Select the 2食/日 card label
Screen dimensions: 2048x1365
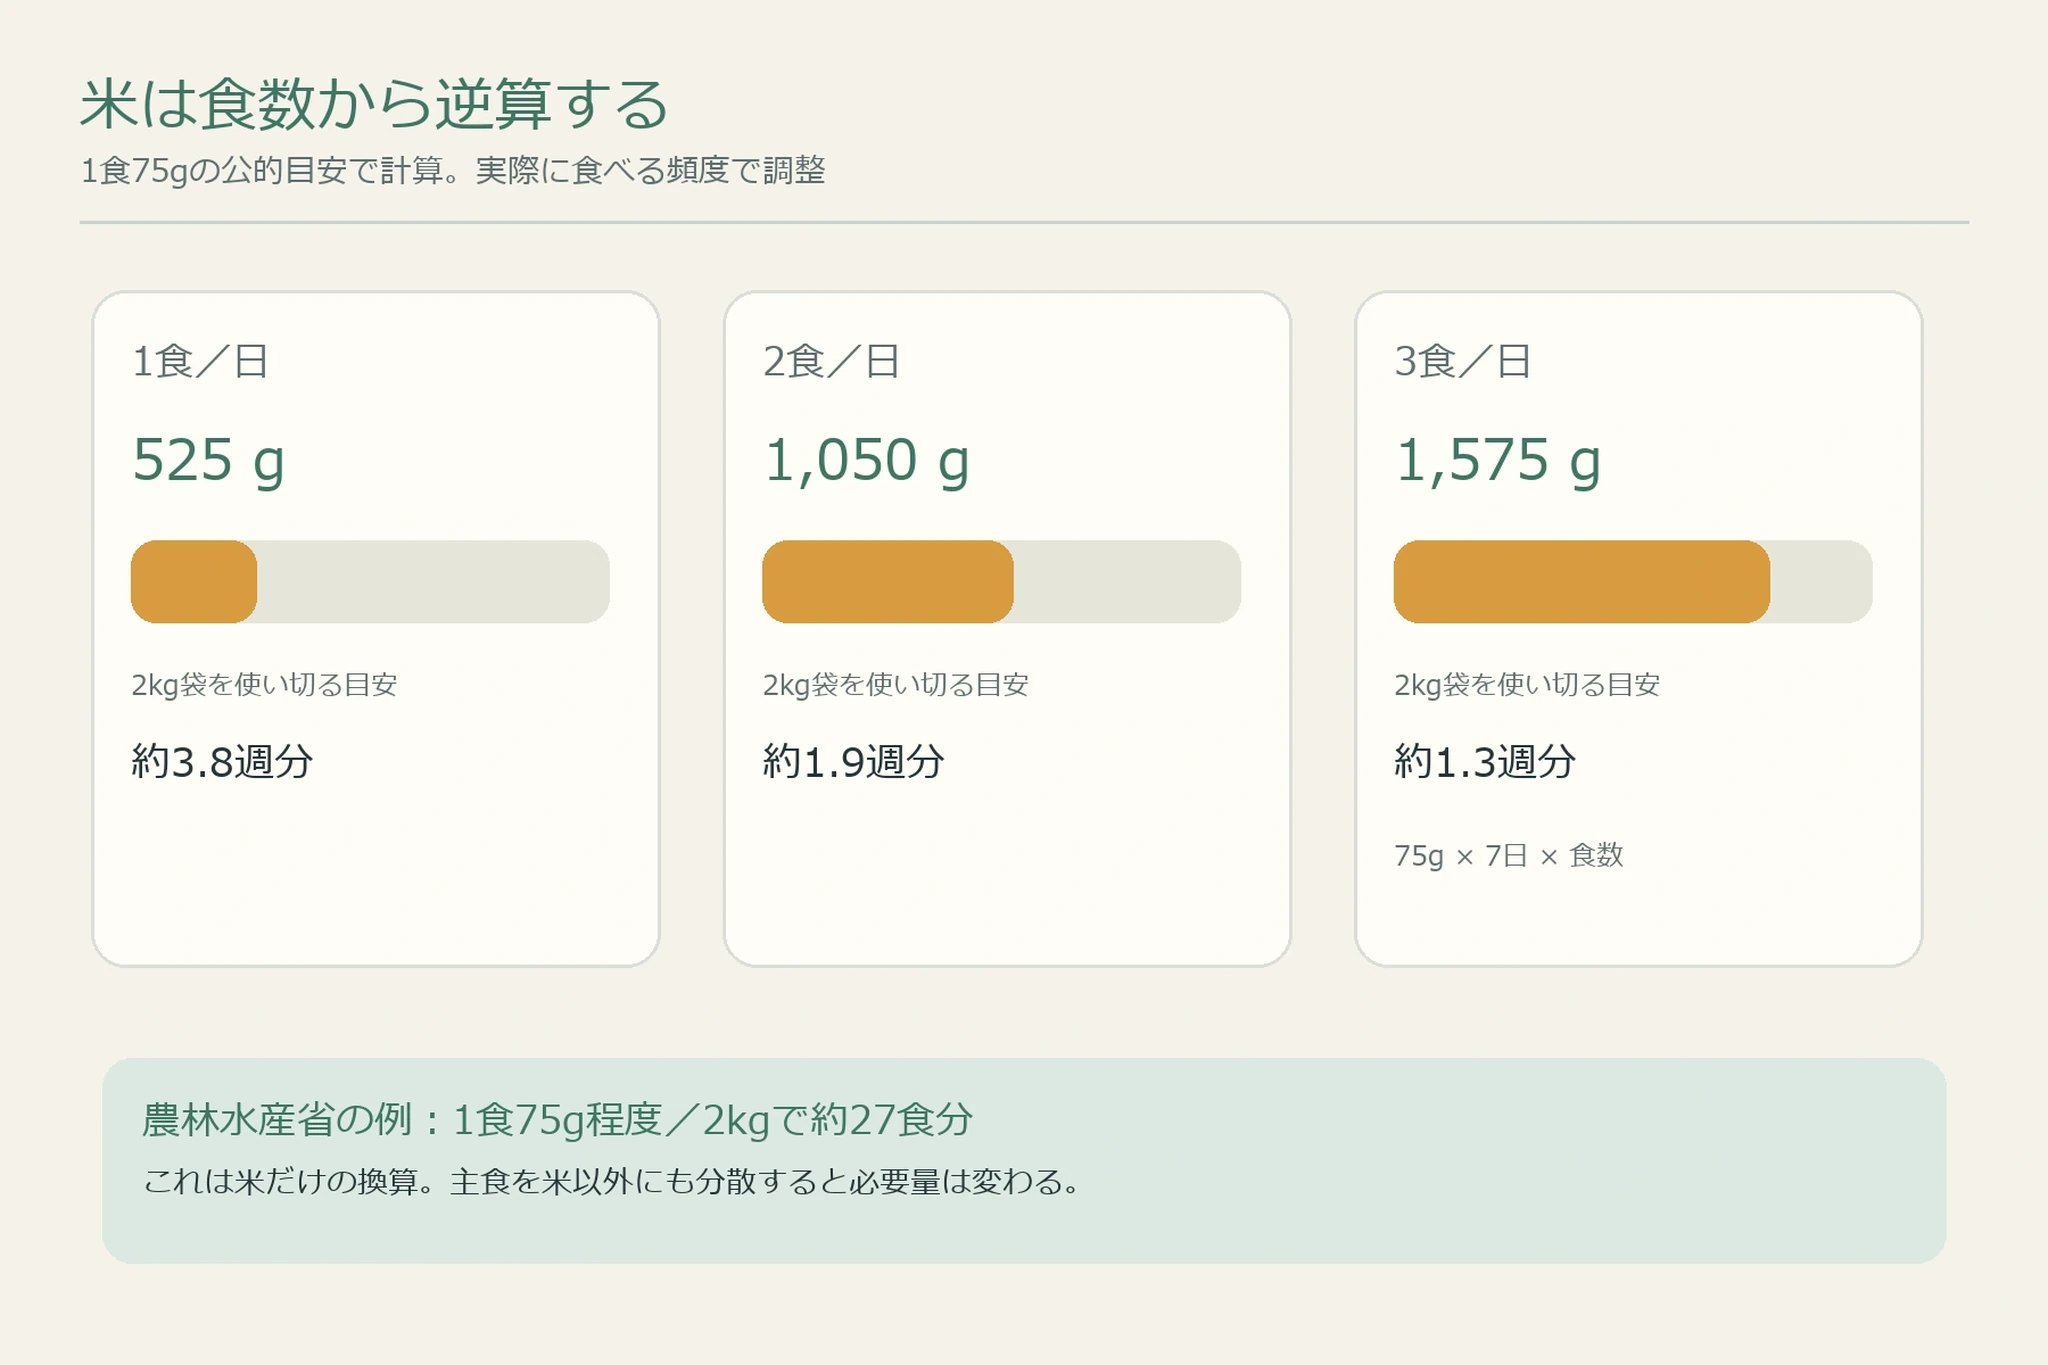831,361
